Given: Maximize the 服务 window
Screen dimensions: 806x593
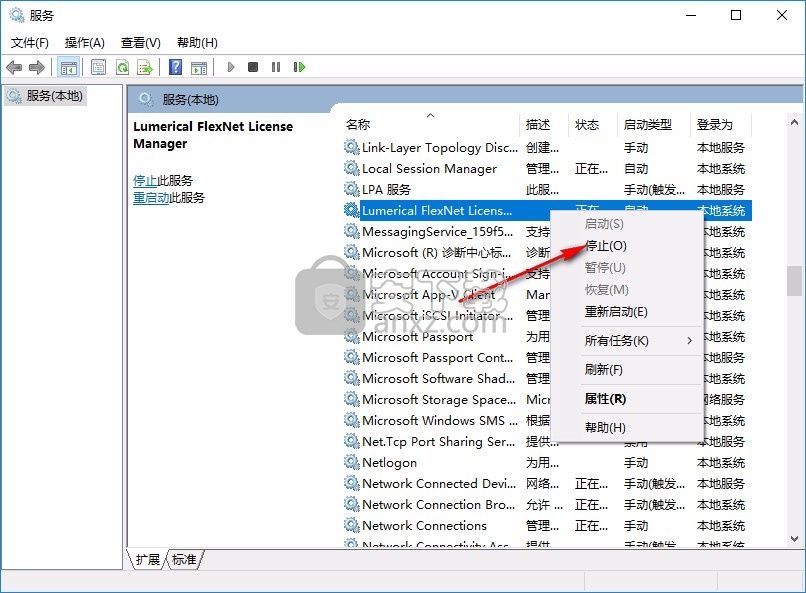Looking at the screenshot, I should (x=736, y=15).
